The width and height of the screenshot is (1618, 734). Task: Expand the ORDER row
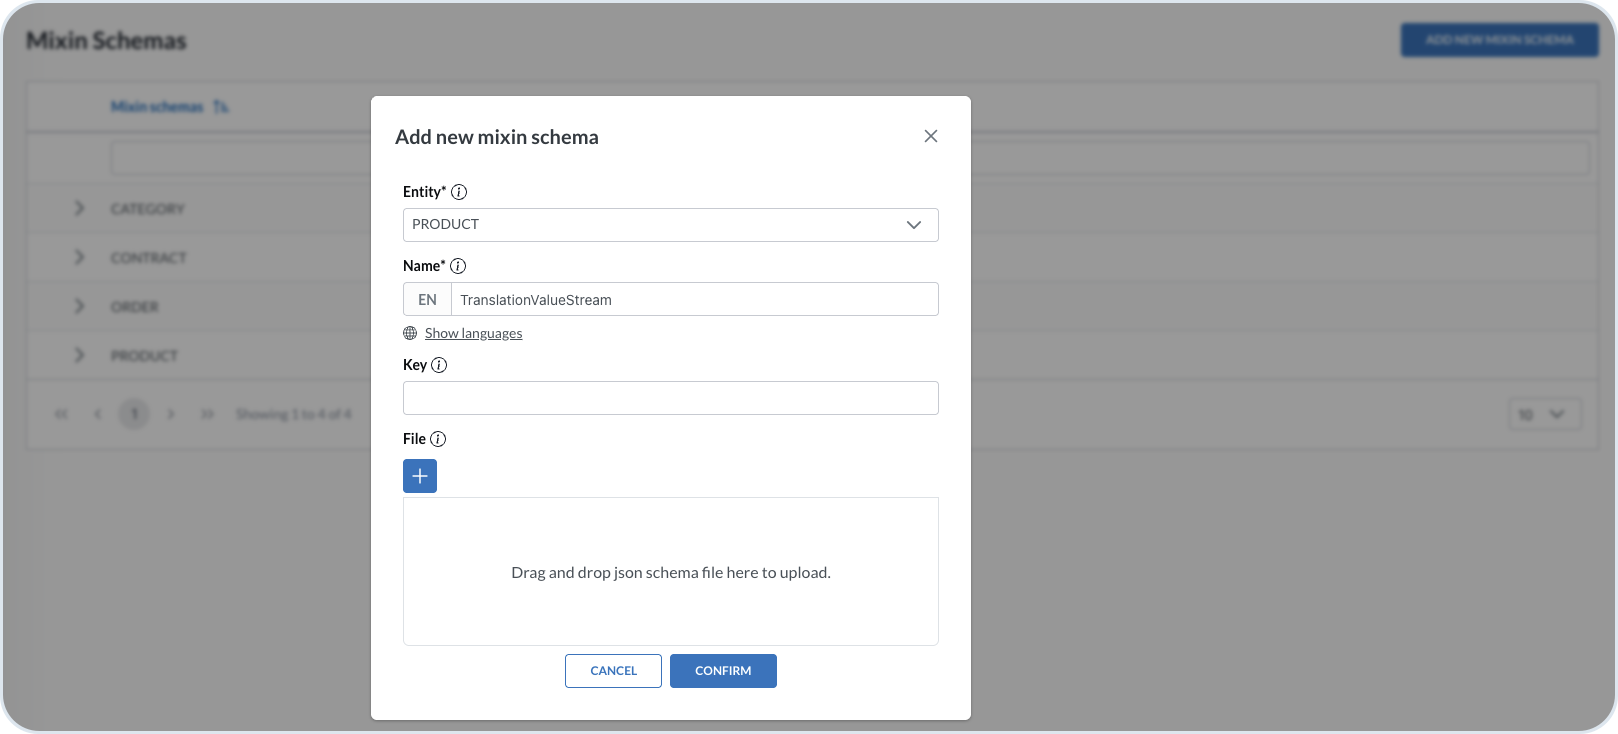pos(80,306)
